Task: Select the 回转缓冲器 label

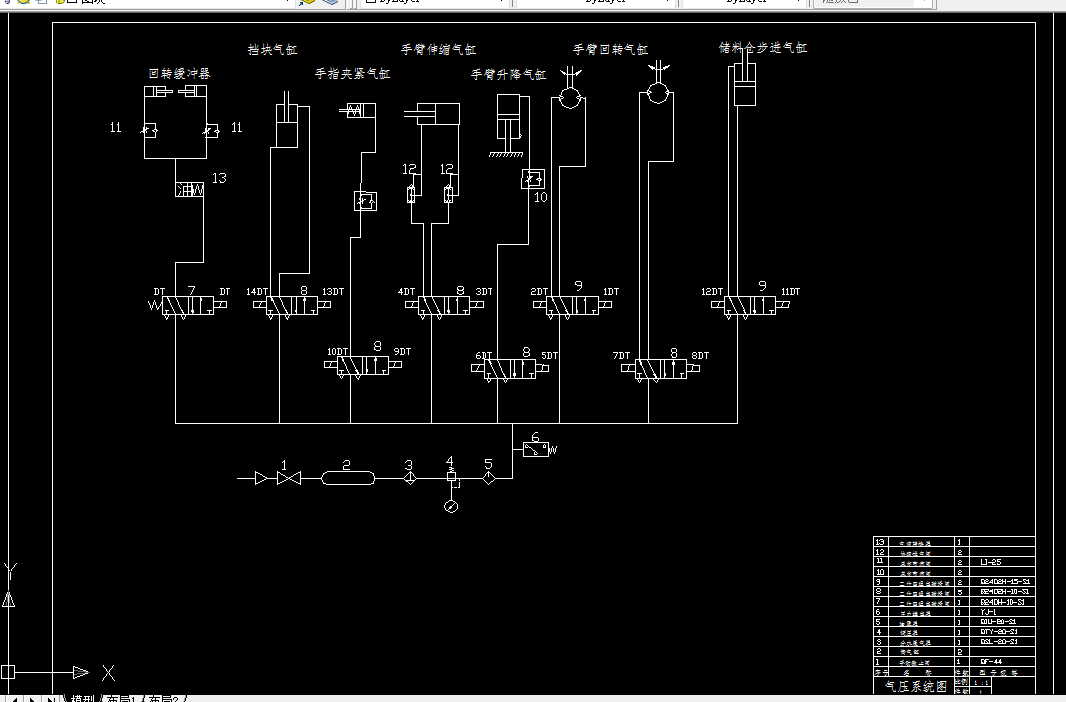Action: point(179,73)
